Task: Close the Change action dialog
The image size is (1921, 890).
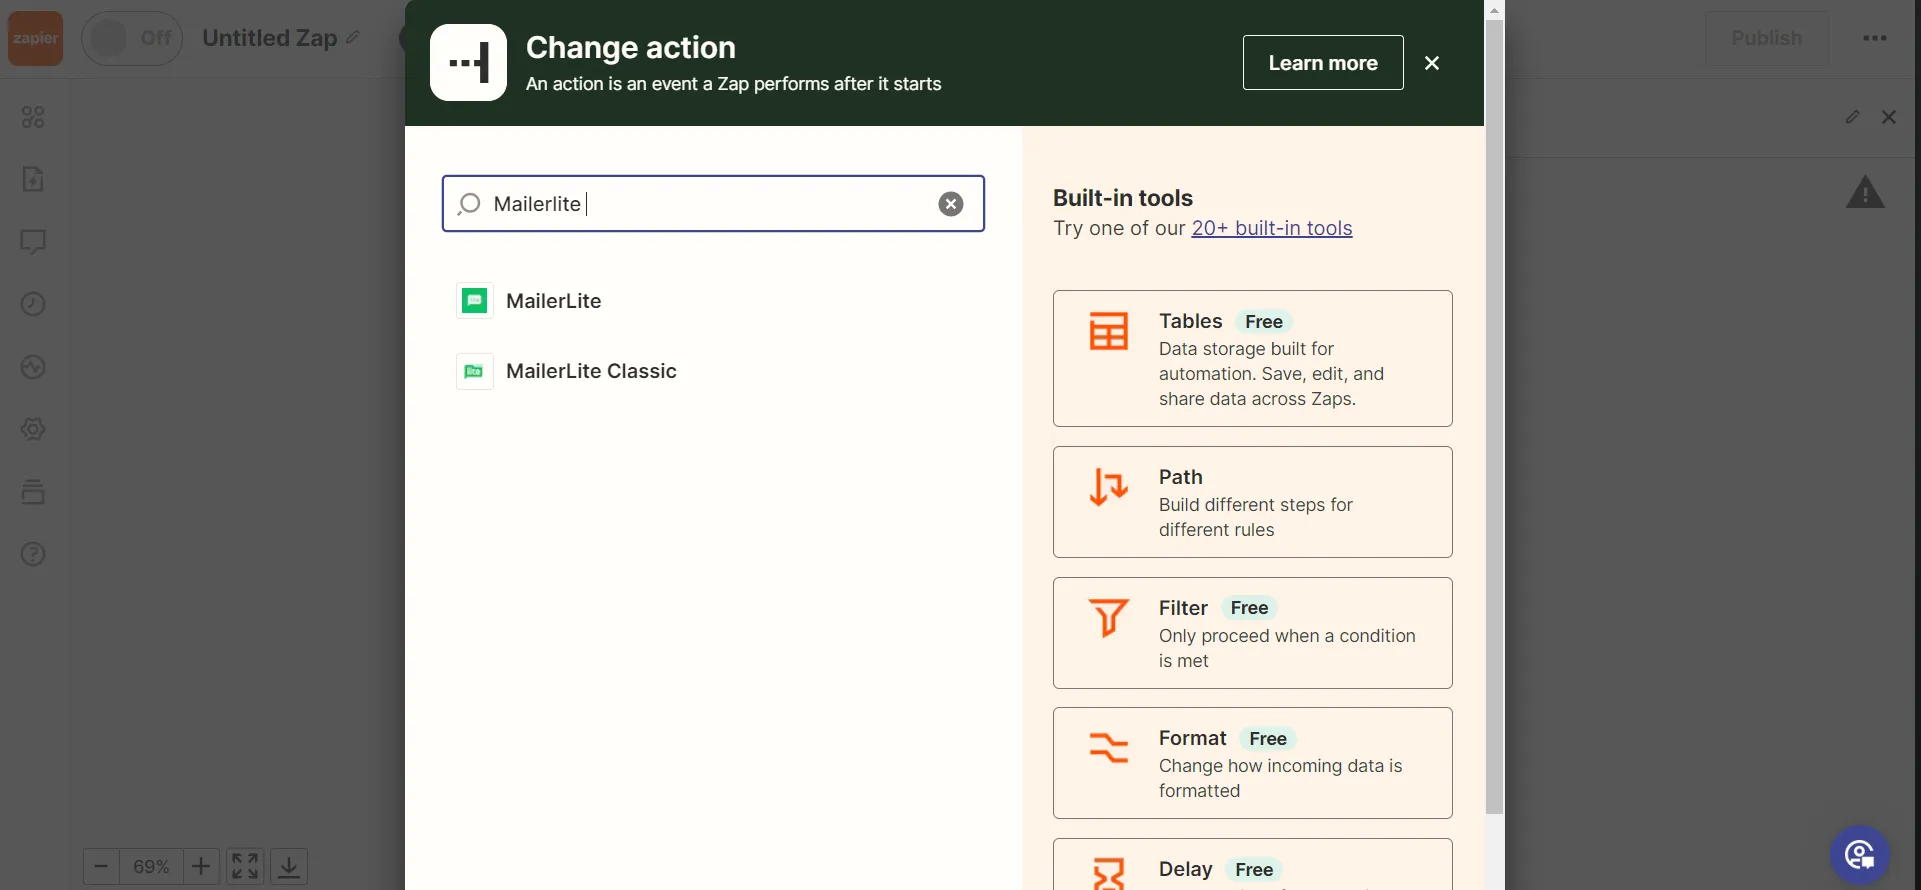Action: coord(1432,63)
